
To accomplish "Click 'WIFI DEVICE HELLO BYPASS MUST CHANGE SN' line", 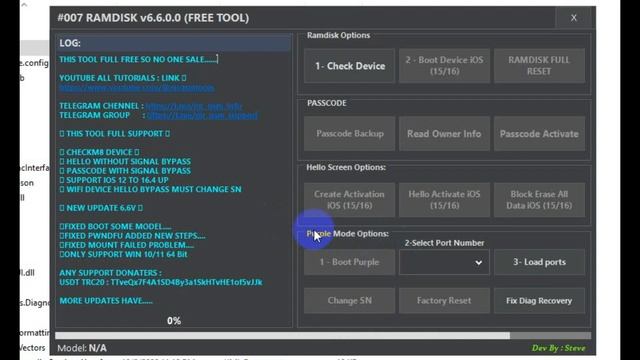I will (150, 189).
